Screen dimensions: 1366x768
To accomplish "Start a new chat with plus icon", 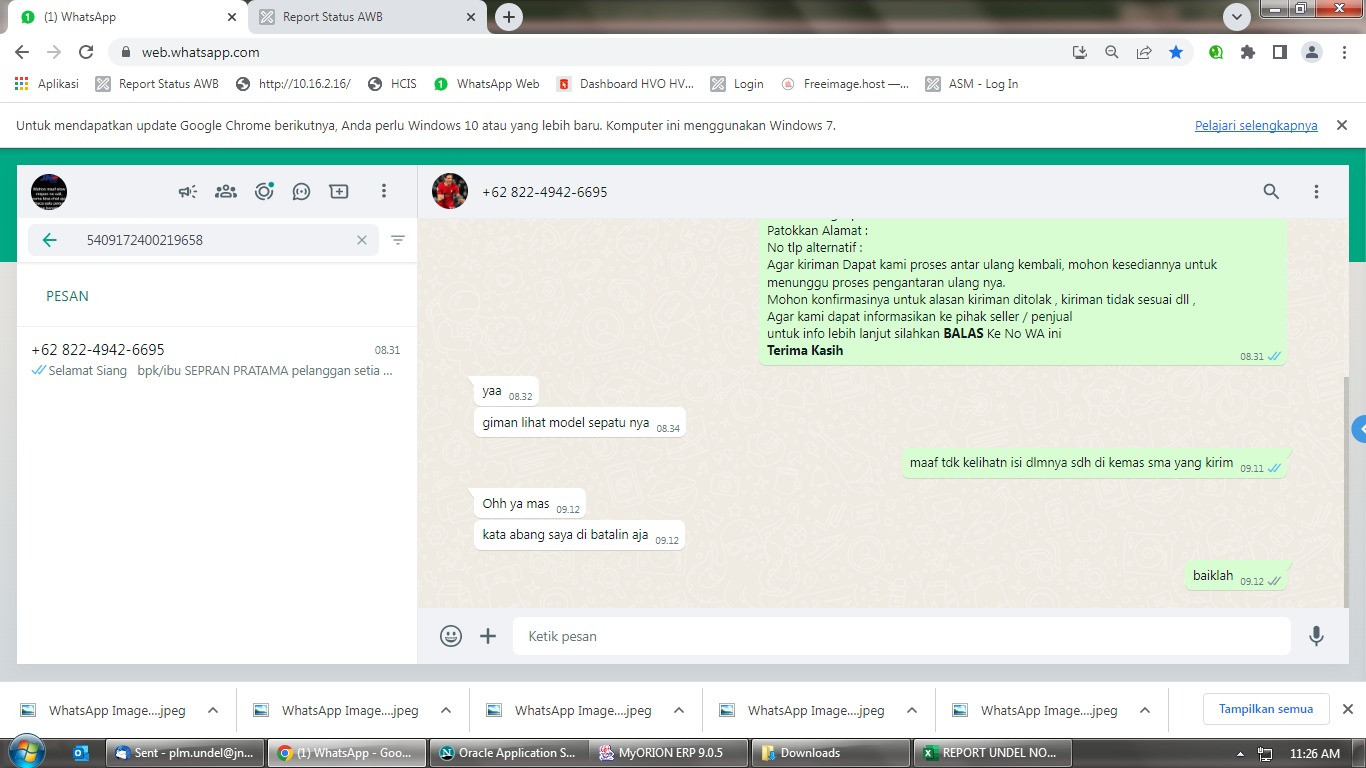I will pyautogui.click(x=339, y=191).
